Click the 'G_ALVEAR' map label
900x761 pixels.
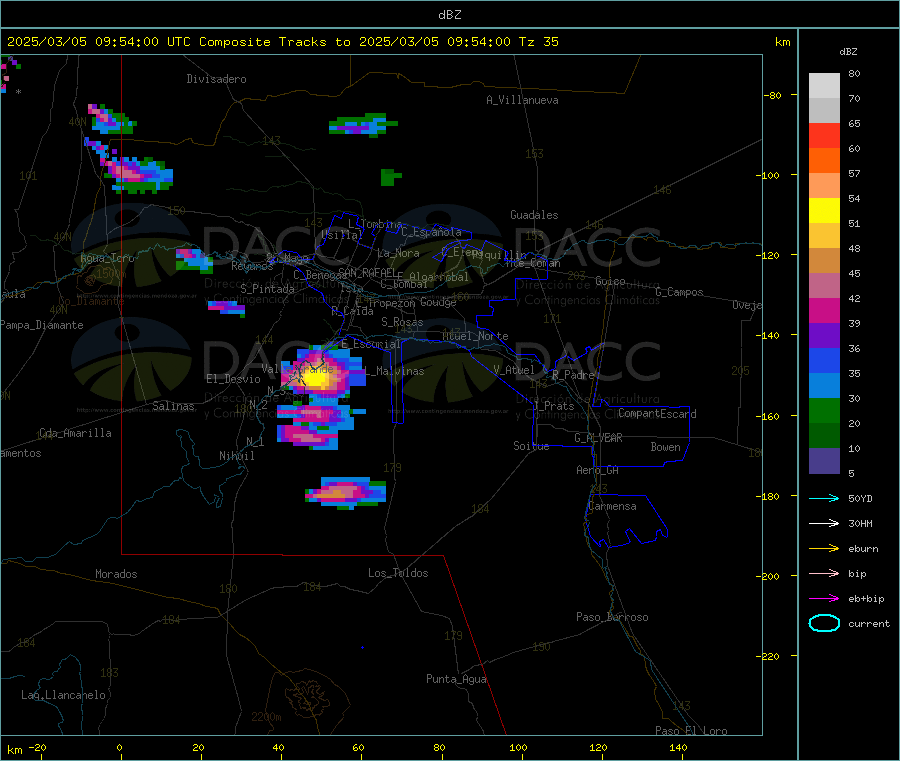(x=598, y=438)
